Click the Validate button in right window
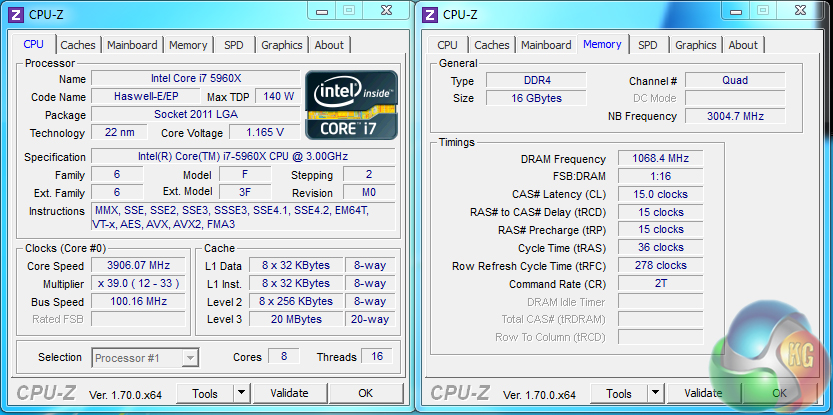This screenshot has width=833, height=415. pyautogui.click(x=703, y=393)
